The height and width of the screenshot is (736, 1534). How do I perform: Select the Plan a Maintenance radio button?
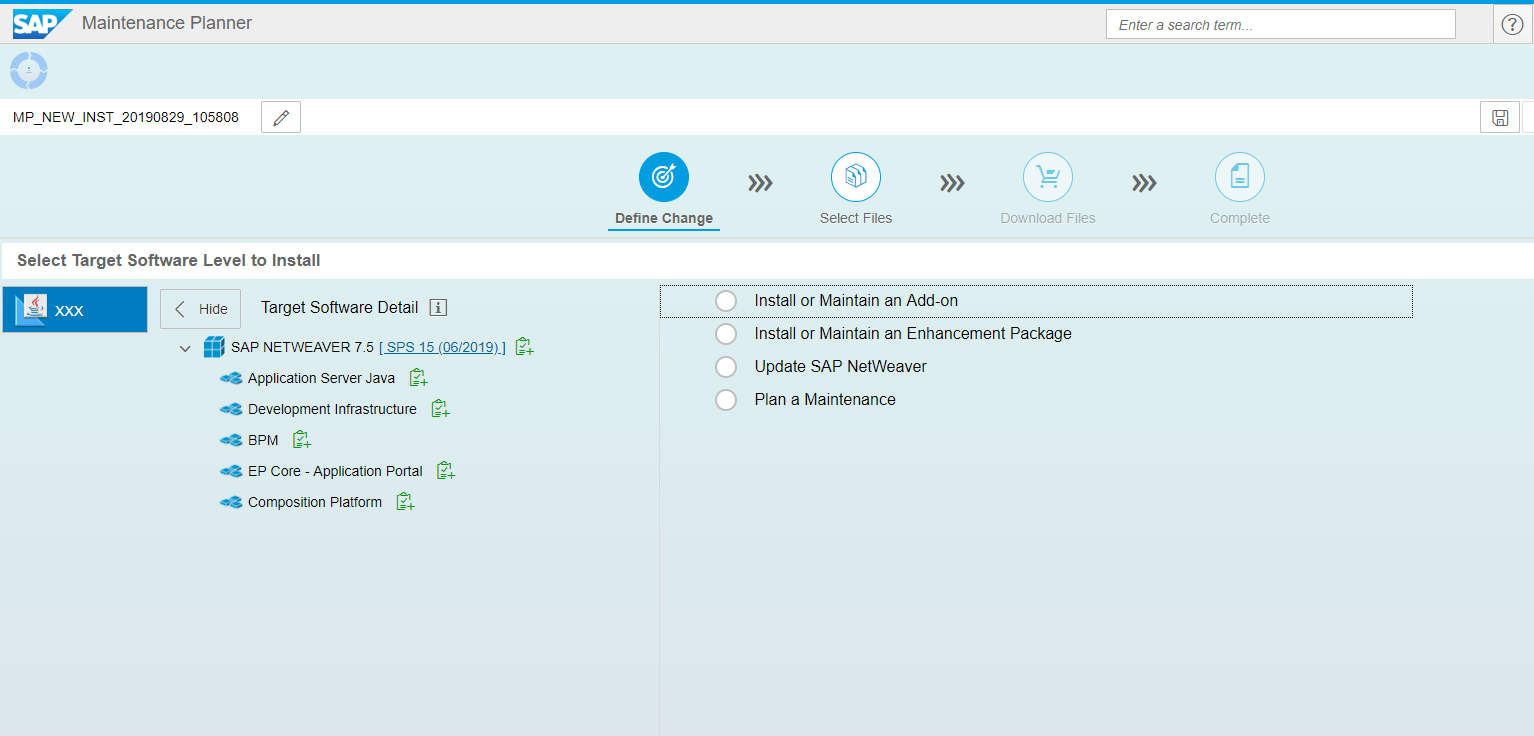tap(726, 400)
